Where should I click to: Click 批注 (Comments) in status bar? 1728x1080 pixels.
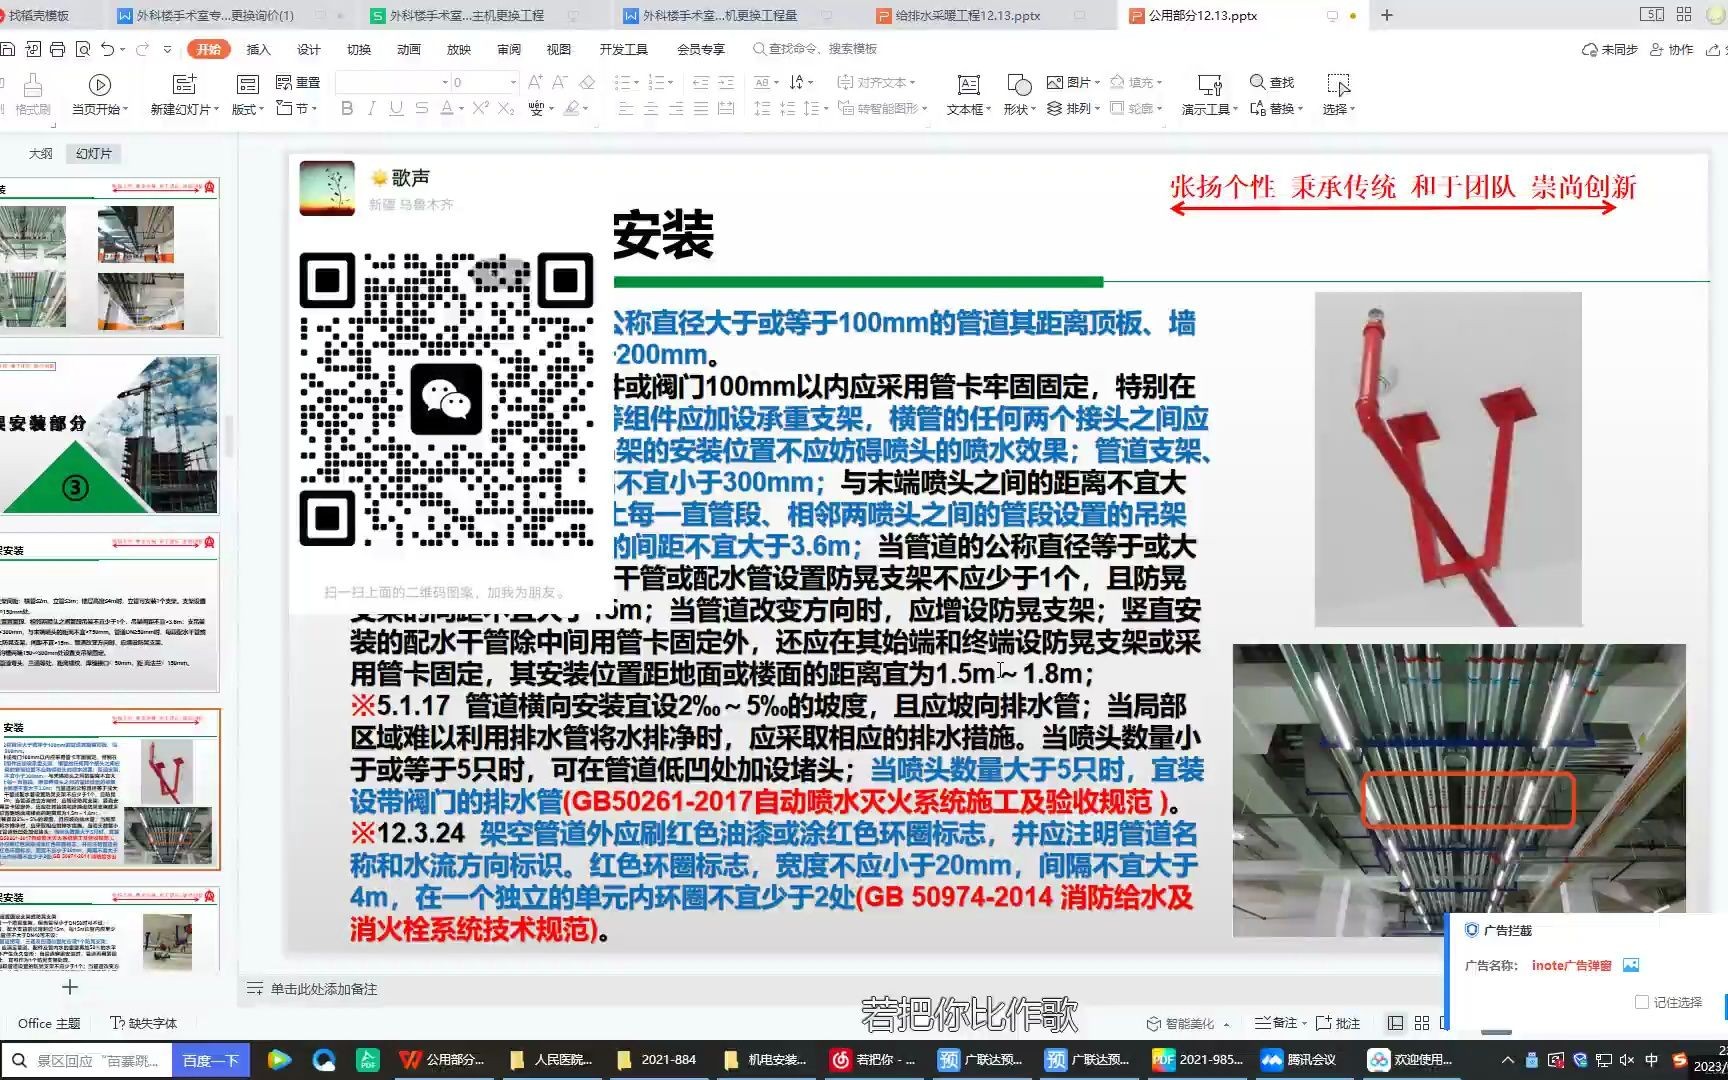(1339, 1023)
